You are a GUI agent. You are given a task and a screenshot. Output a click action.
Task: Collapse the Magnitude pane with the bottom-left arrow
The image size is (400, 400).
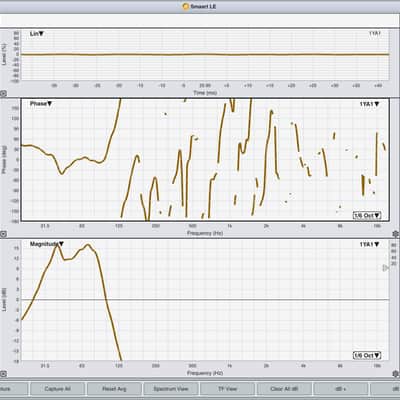(x=3, y=374)
